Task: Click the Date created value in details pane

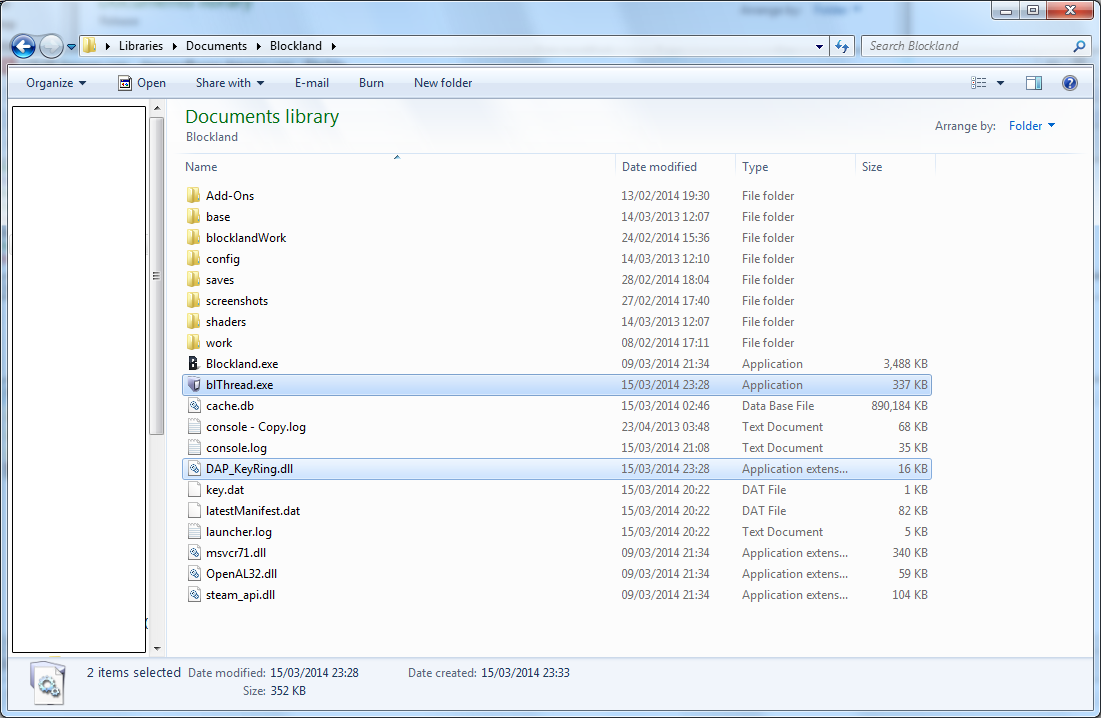Action: click(525, 672)
